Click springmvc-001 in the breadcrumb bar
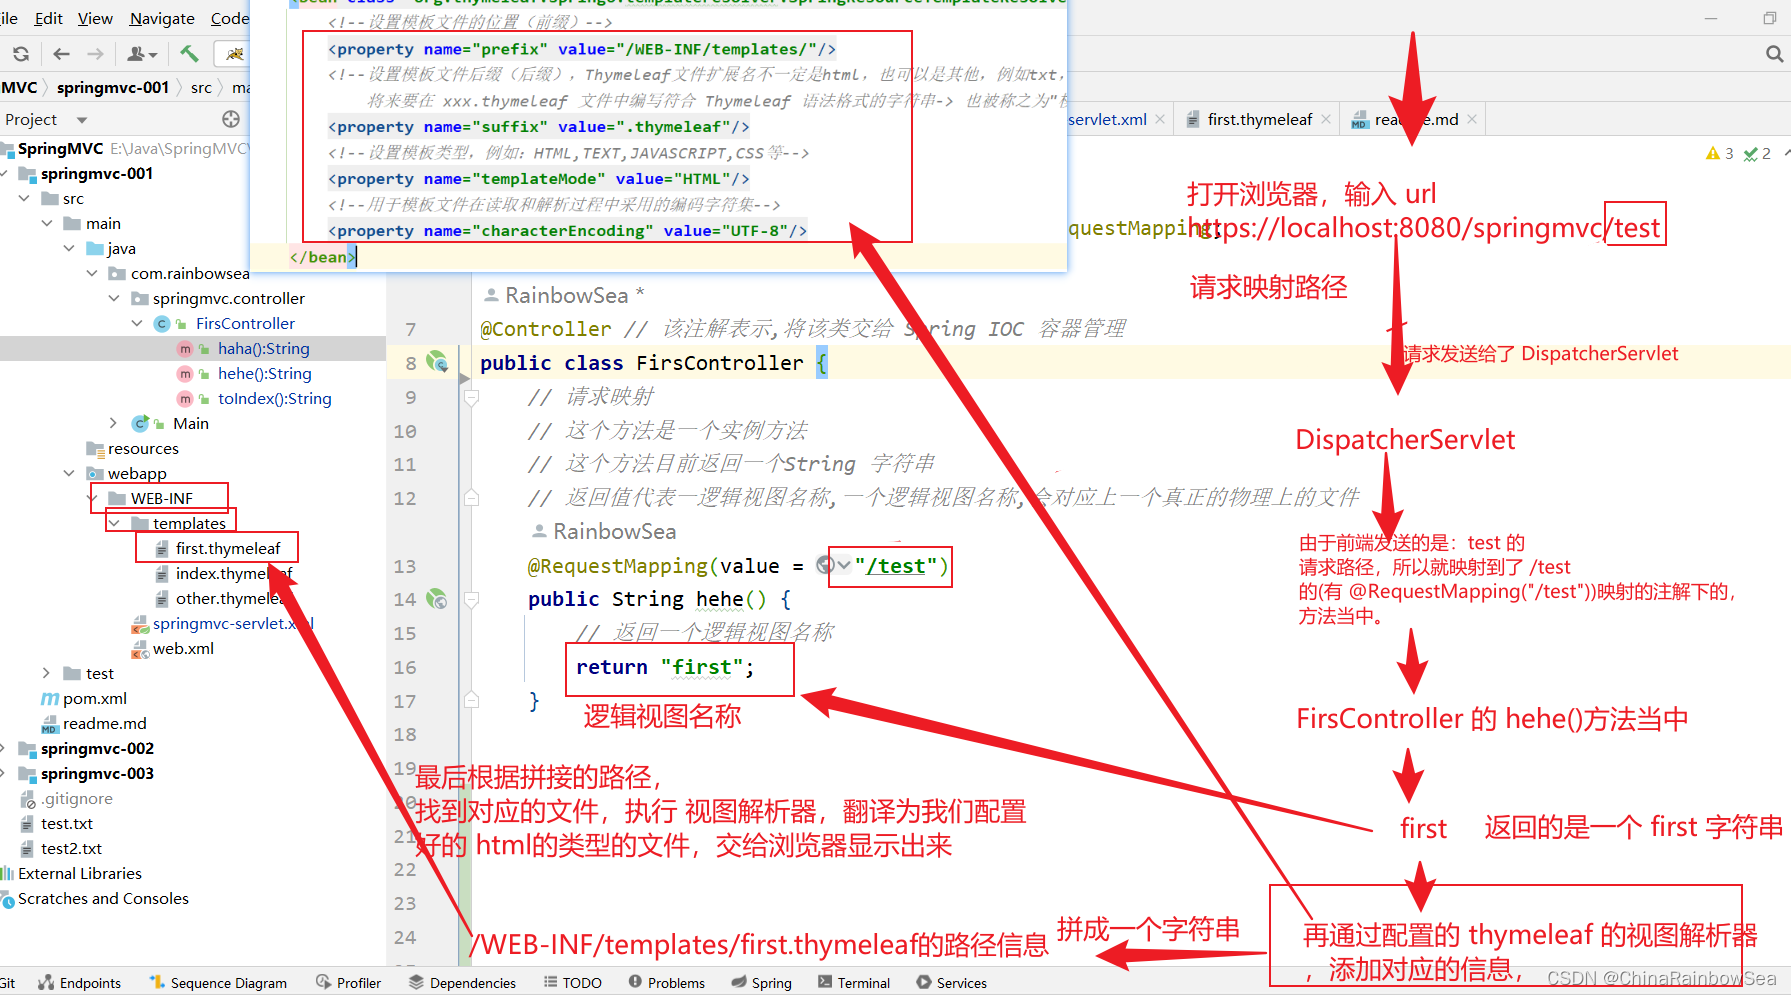The image size is (1791, 995). coord(112,87)
